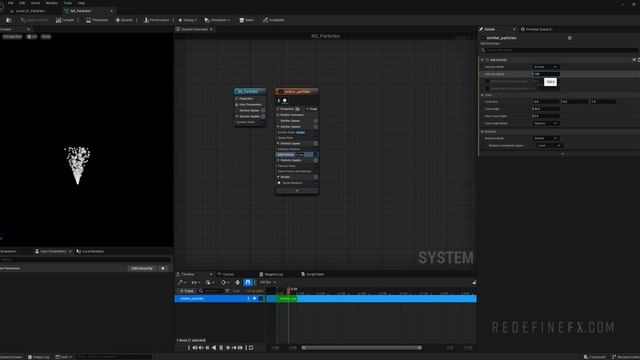Toggle Particle Spawn stage enable circle

coord(316,144)
